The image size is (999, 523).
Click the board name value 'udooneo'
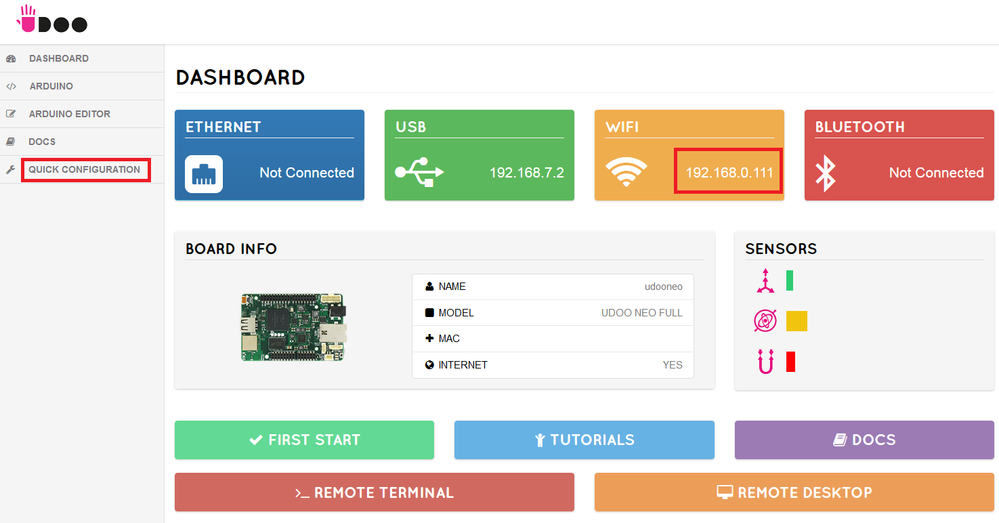pos(663,287)
